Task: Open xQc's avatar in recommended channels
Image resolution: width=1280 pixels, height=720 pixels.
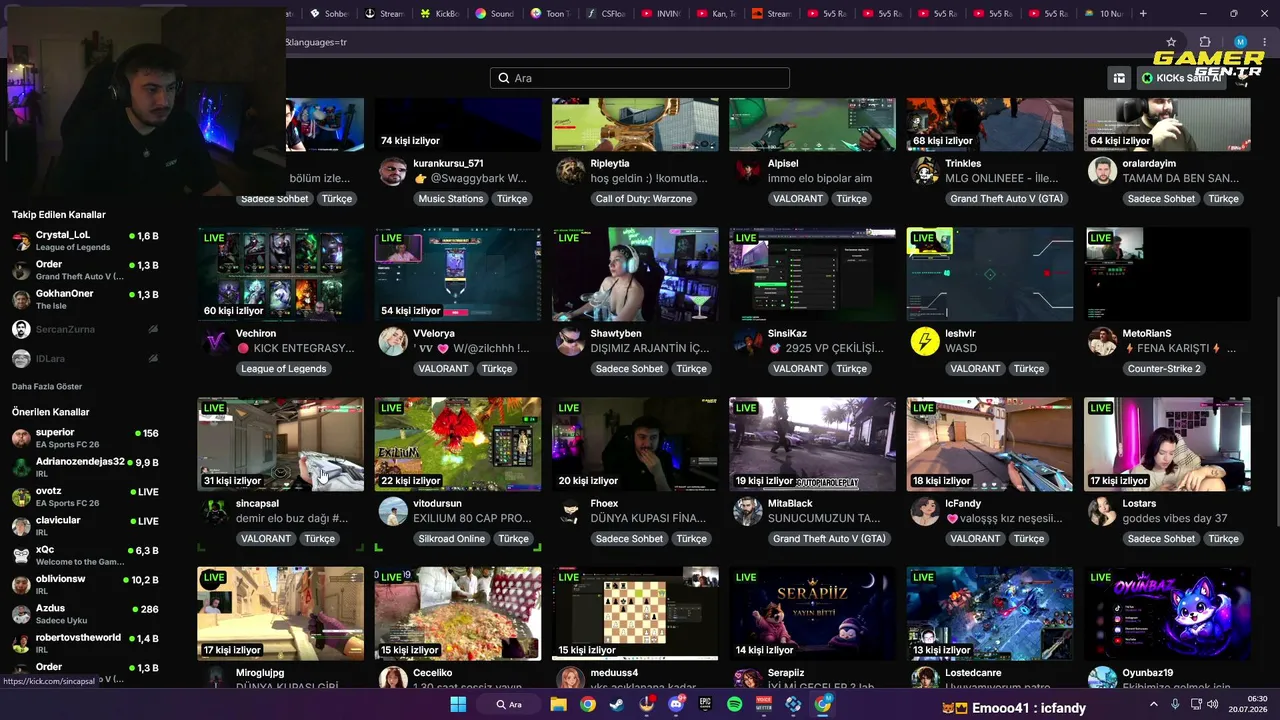Action: (21, 555)
